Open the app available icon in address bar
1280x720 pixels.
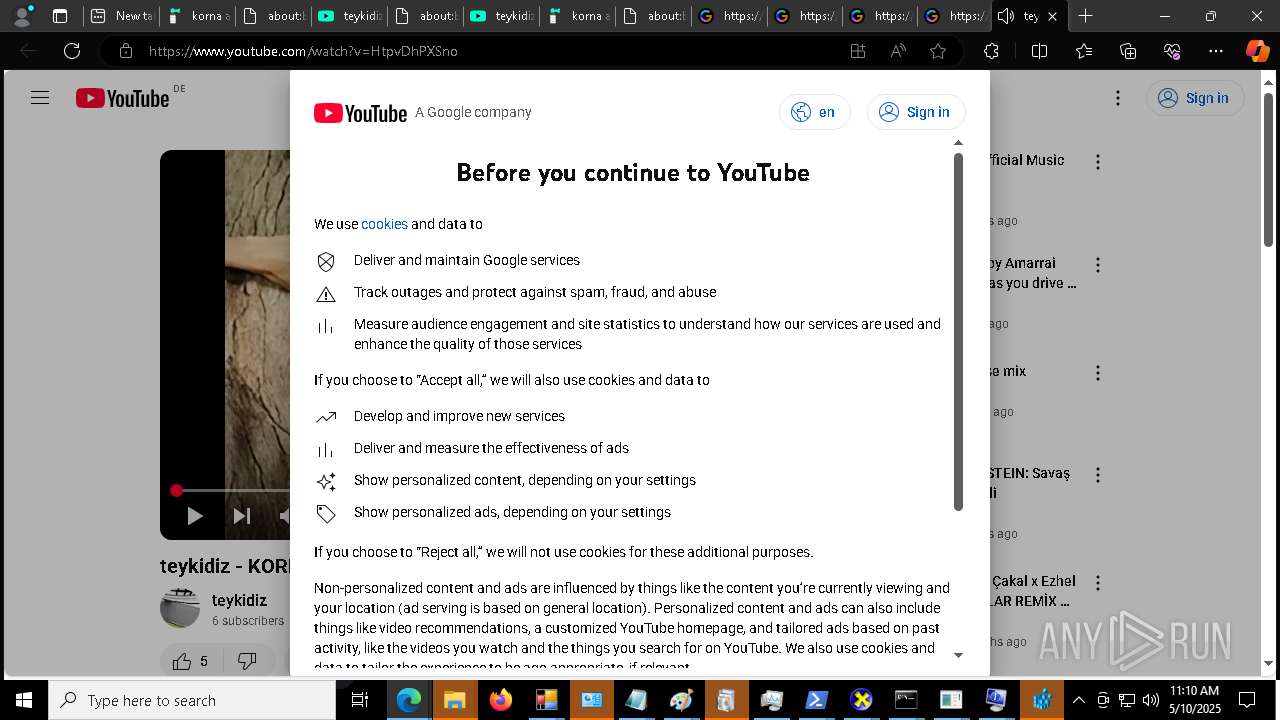(x=858, y=51)
